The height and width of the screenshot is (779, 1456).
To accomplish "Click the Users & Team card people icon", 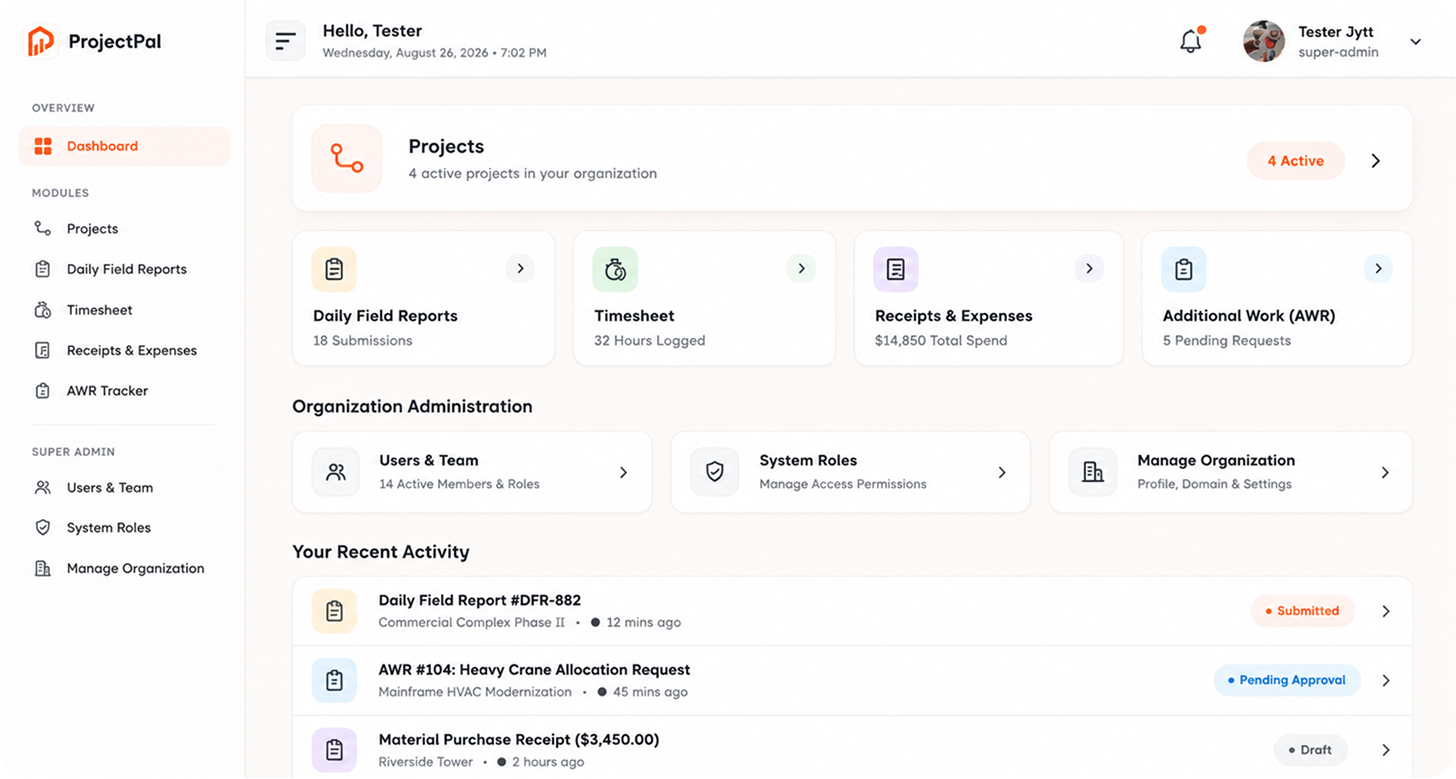I will point(336,472).
